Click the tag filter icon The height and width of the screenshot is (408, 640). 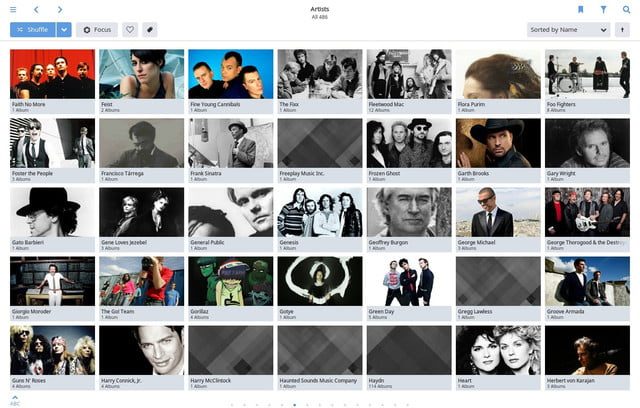(x=150, y=30)
